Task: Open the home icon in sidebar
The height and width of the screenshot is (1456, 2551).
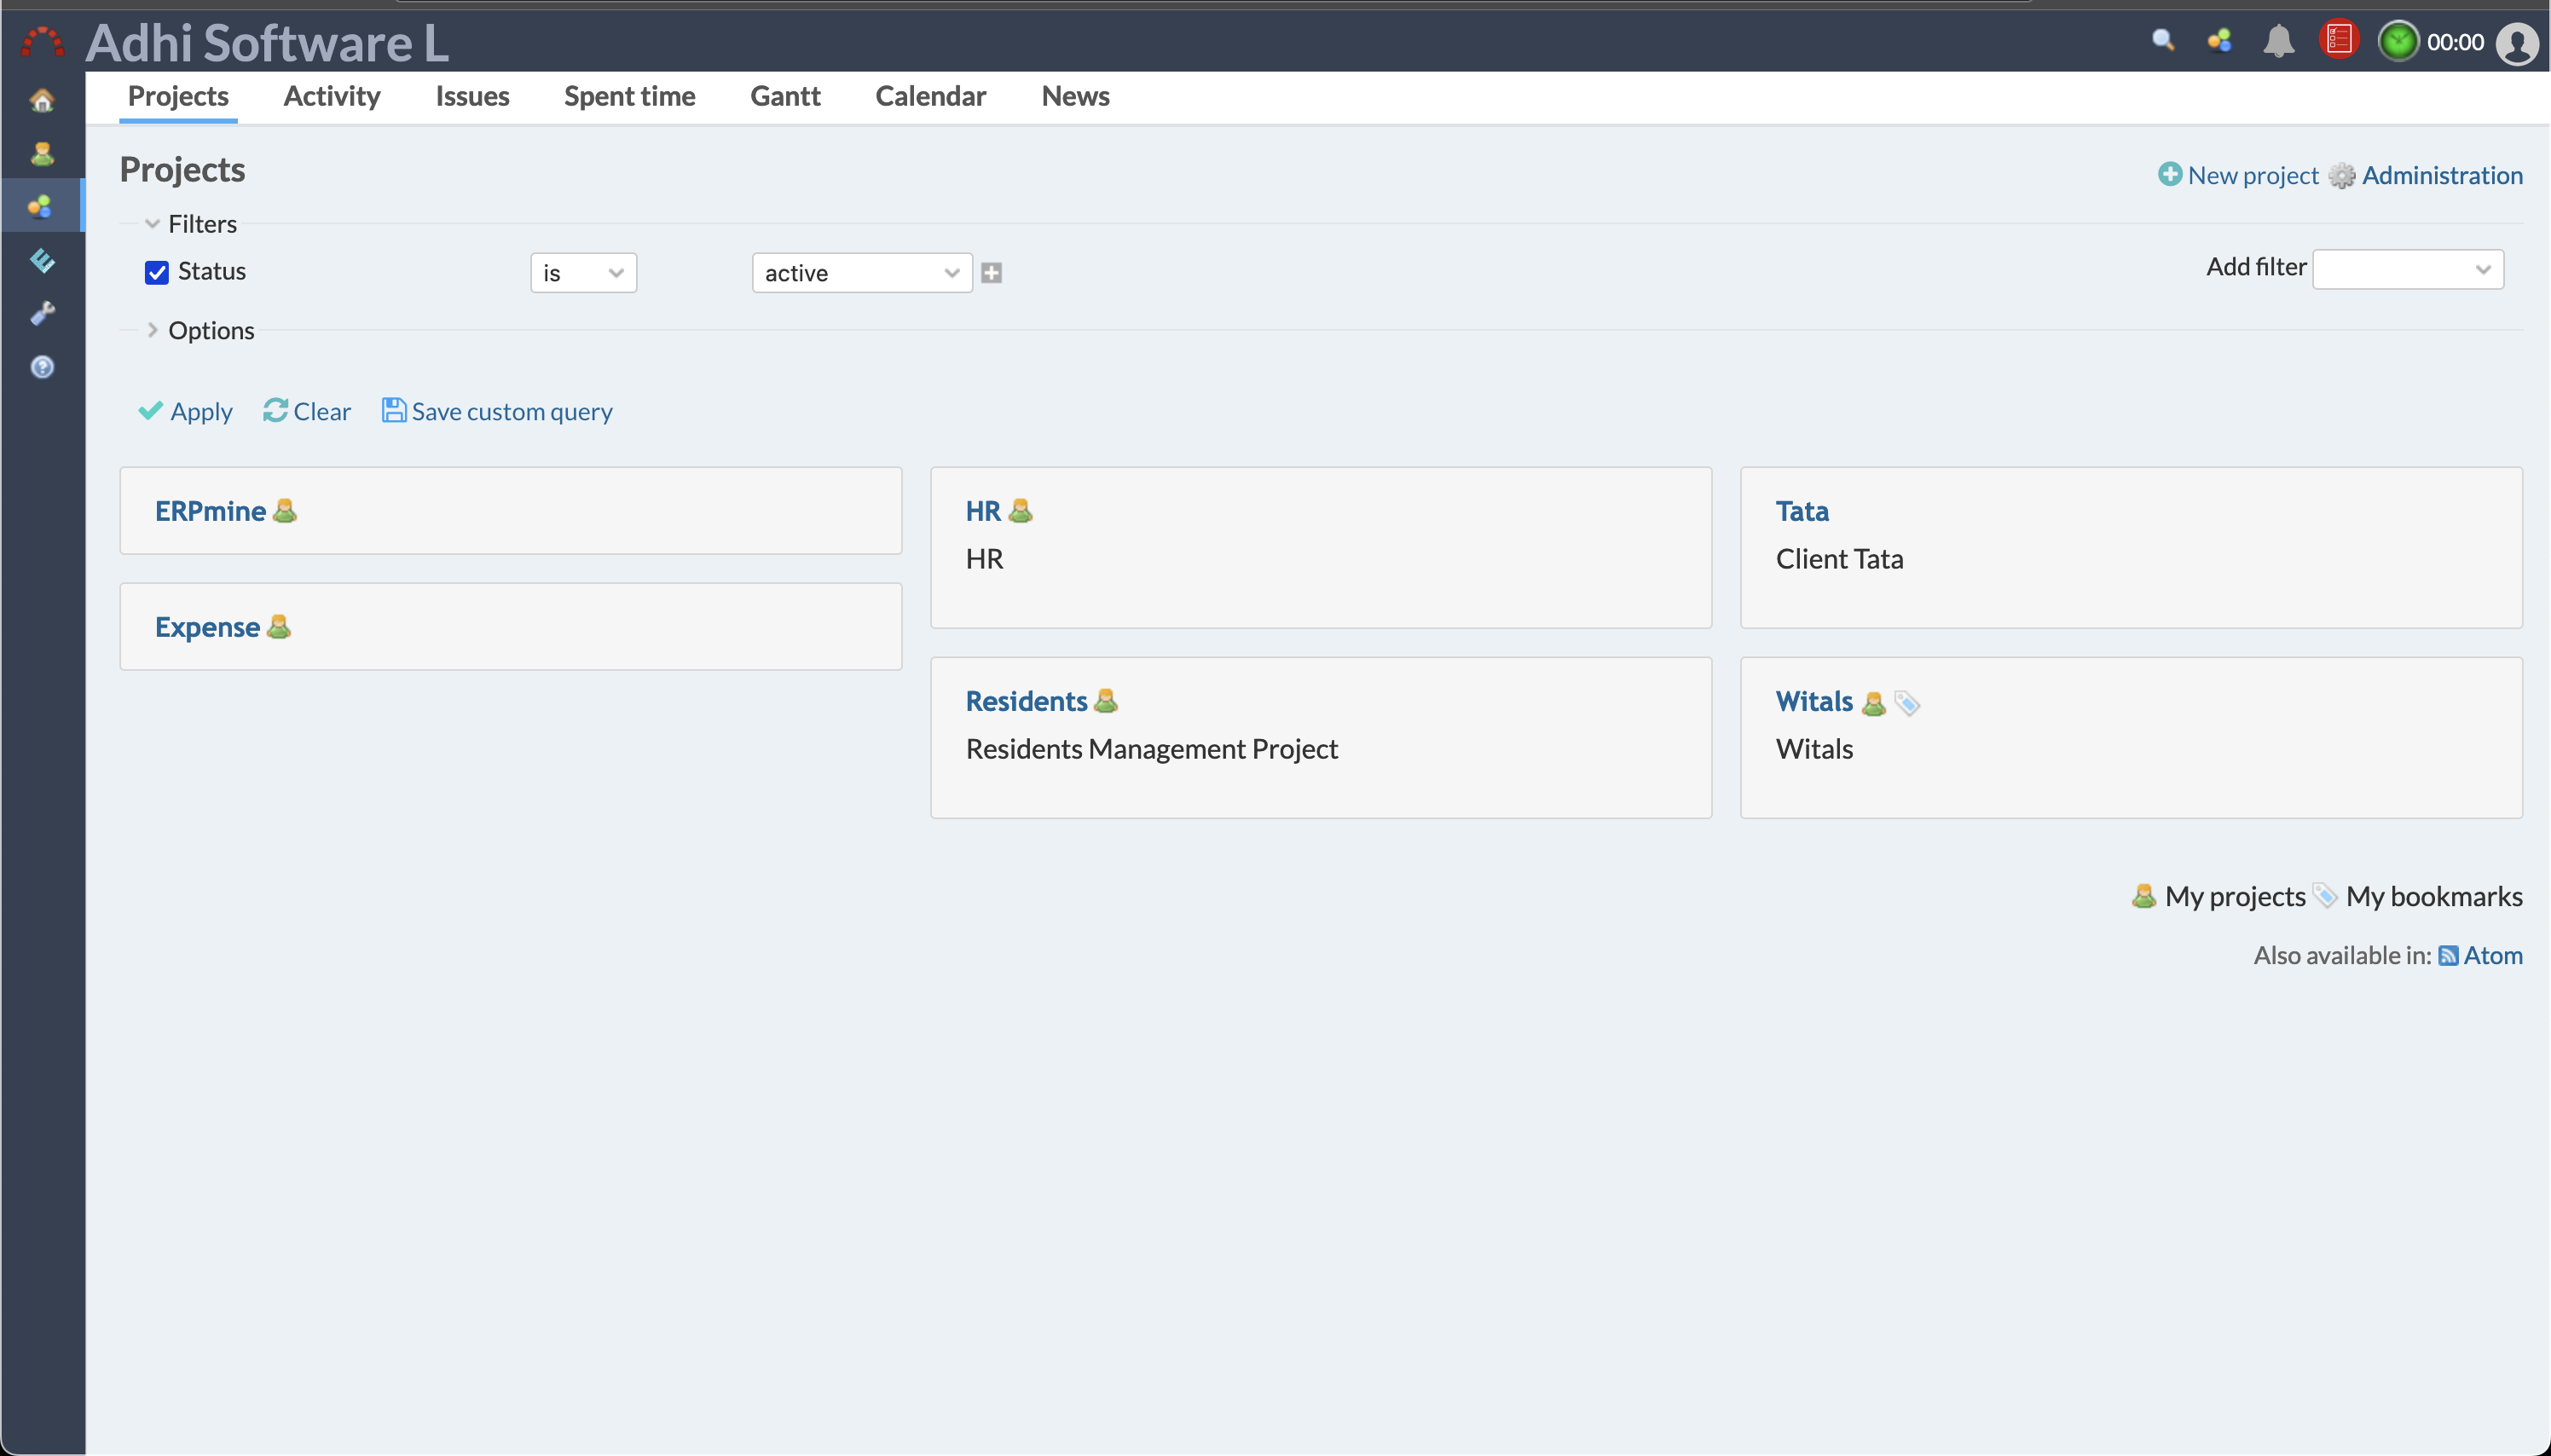Action: tap(42, 100)
